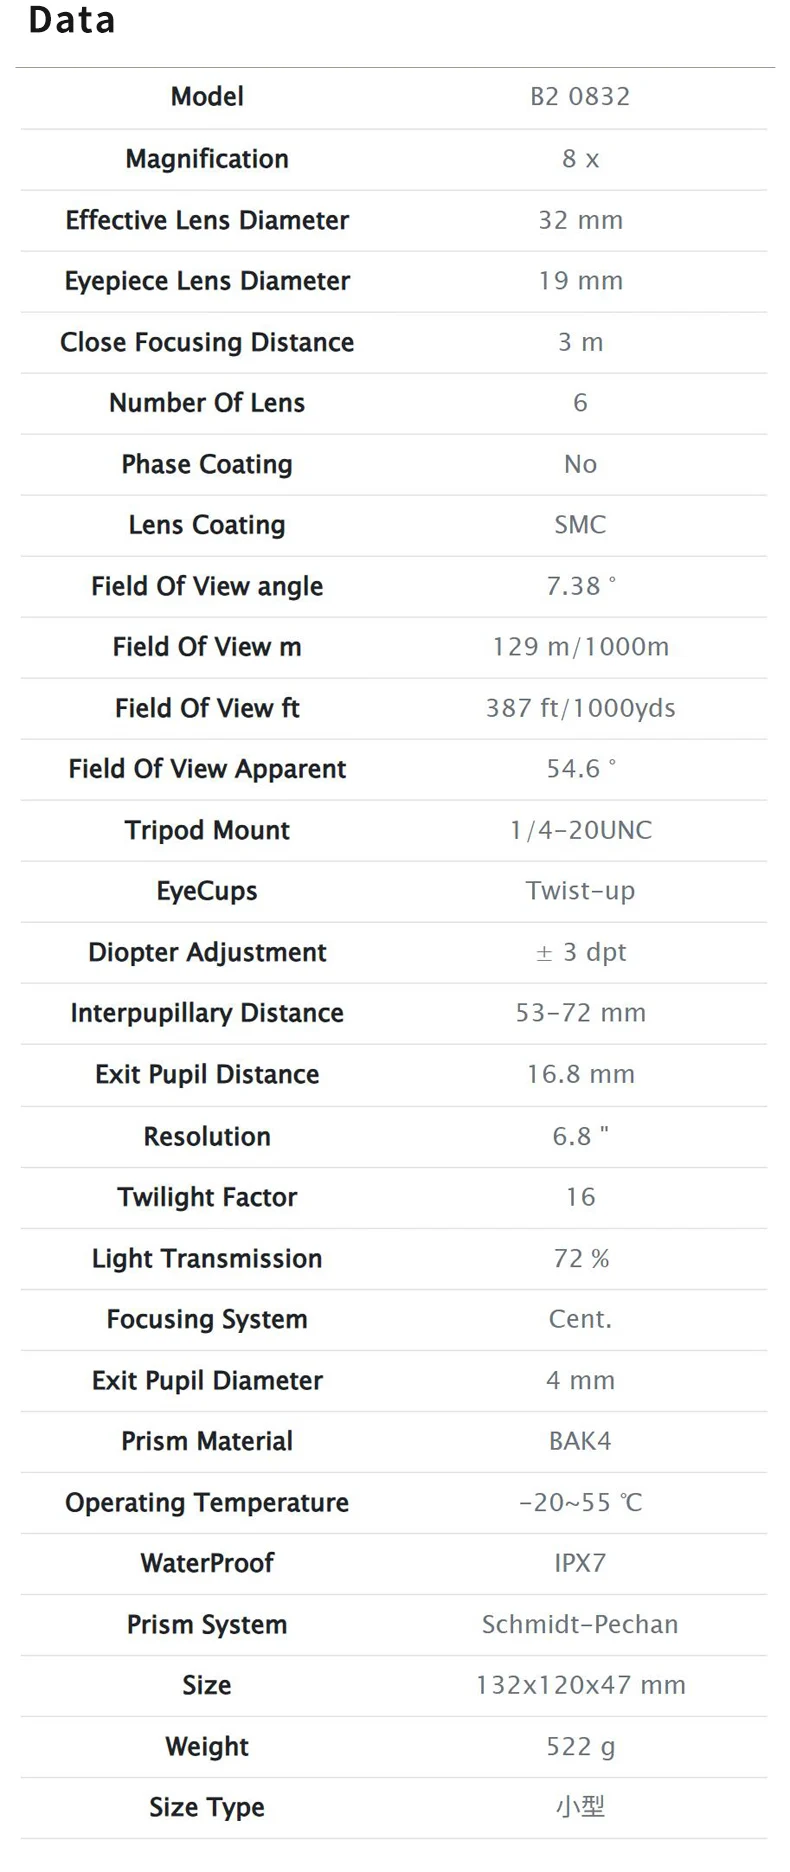
Task: Click the 387 ft/1000yds value
Action: (x=580, y=708)
